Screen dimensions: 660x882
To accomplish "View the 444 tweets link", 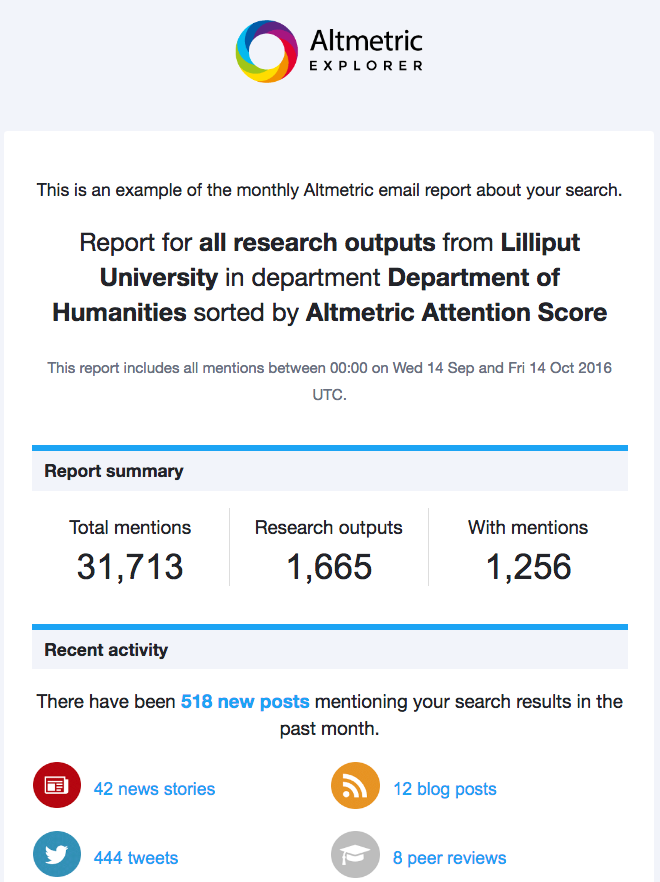I will point(136,858).
